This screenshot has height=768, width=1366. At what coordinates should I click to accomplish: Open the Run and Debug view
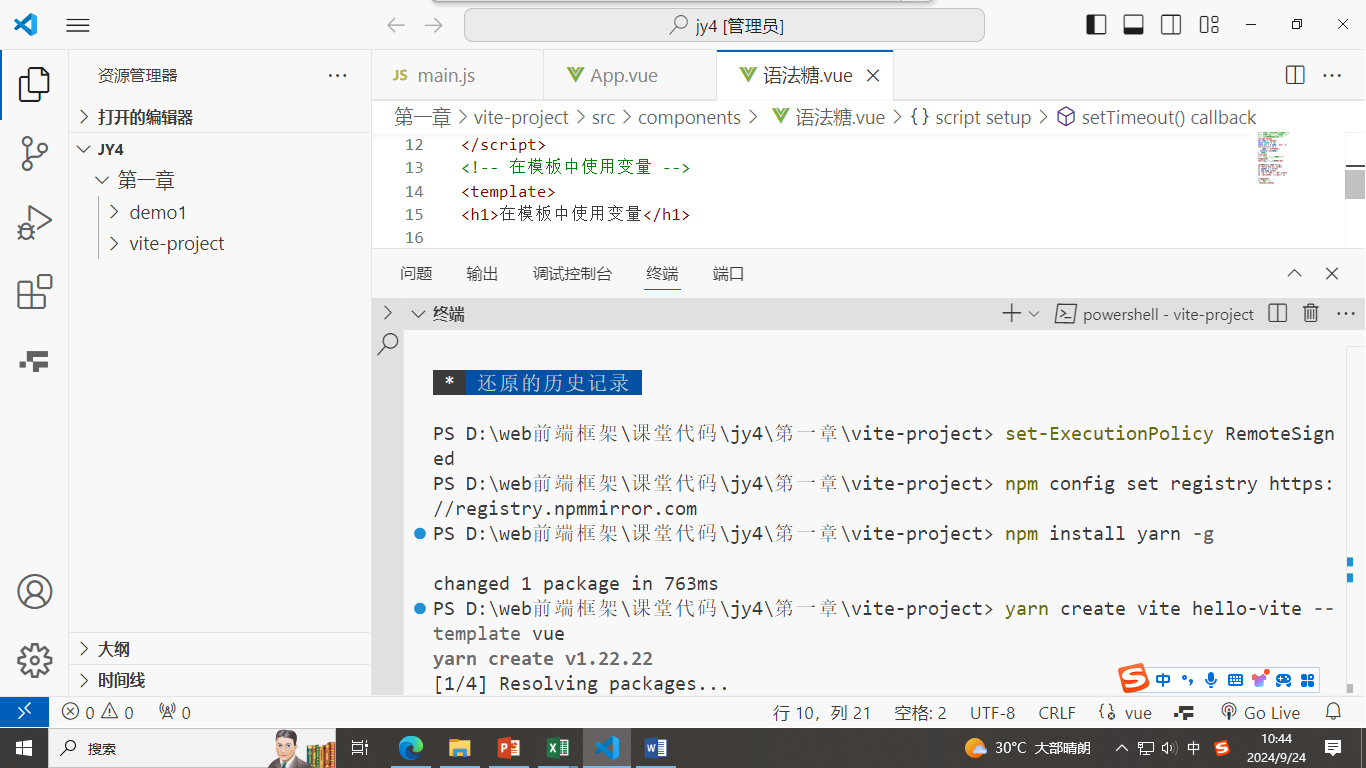(34, 223)
